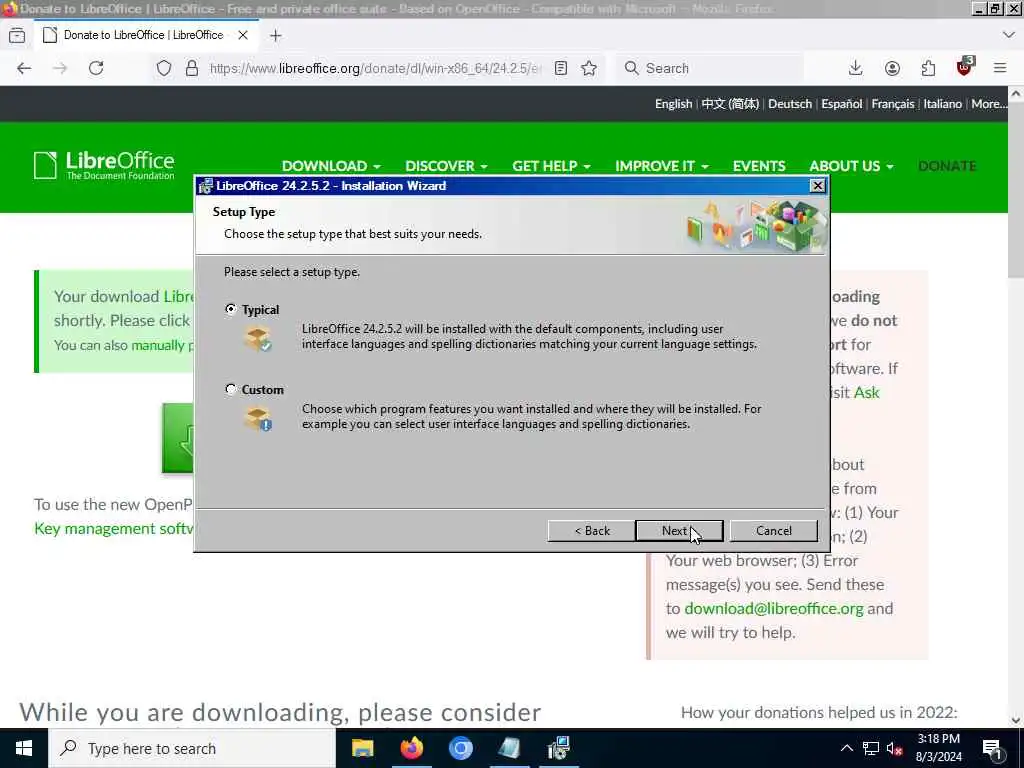Viewport: 1024px width, 768px height.
Task: Click the installer icon in wizard title bar
Action: tap(206, 185)
